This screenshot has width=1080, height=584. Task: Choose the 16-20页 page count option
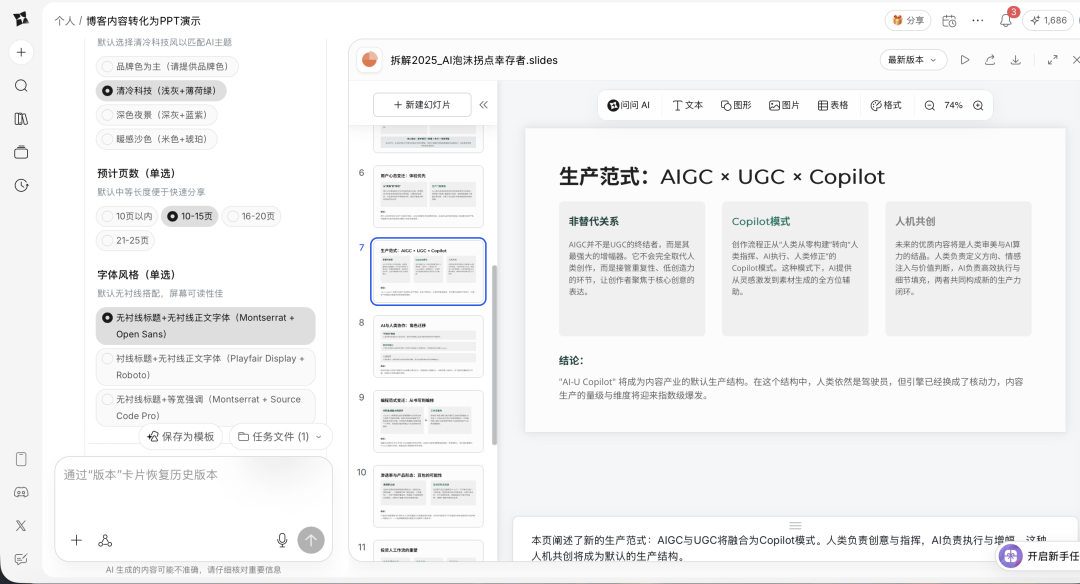(x=251, y=216)
